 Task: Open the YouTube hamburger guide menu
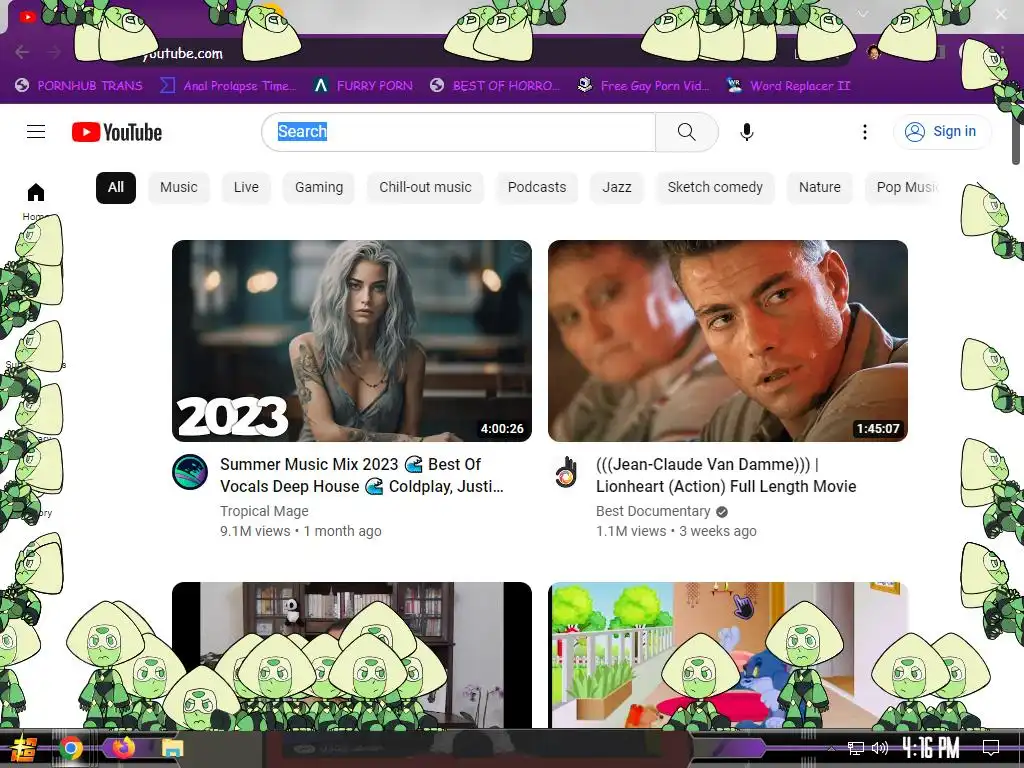pyautogui.click(x=36, y=132)
